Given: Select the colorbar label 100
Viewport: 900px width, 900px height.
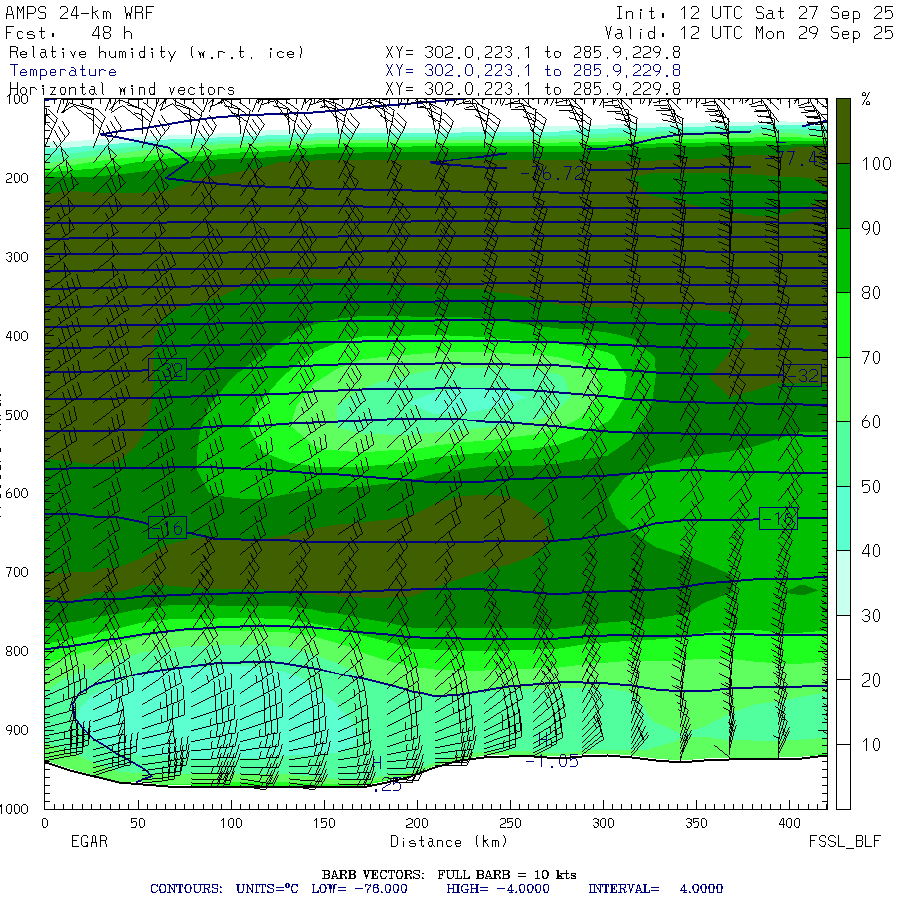Looking at the screenshot, I should 876,164.
